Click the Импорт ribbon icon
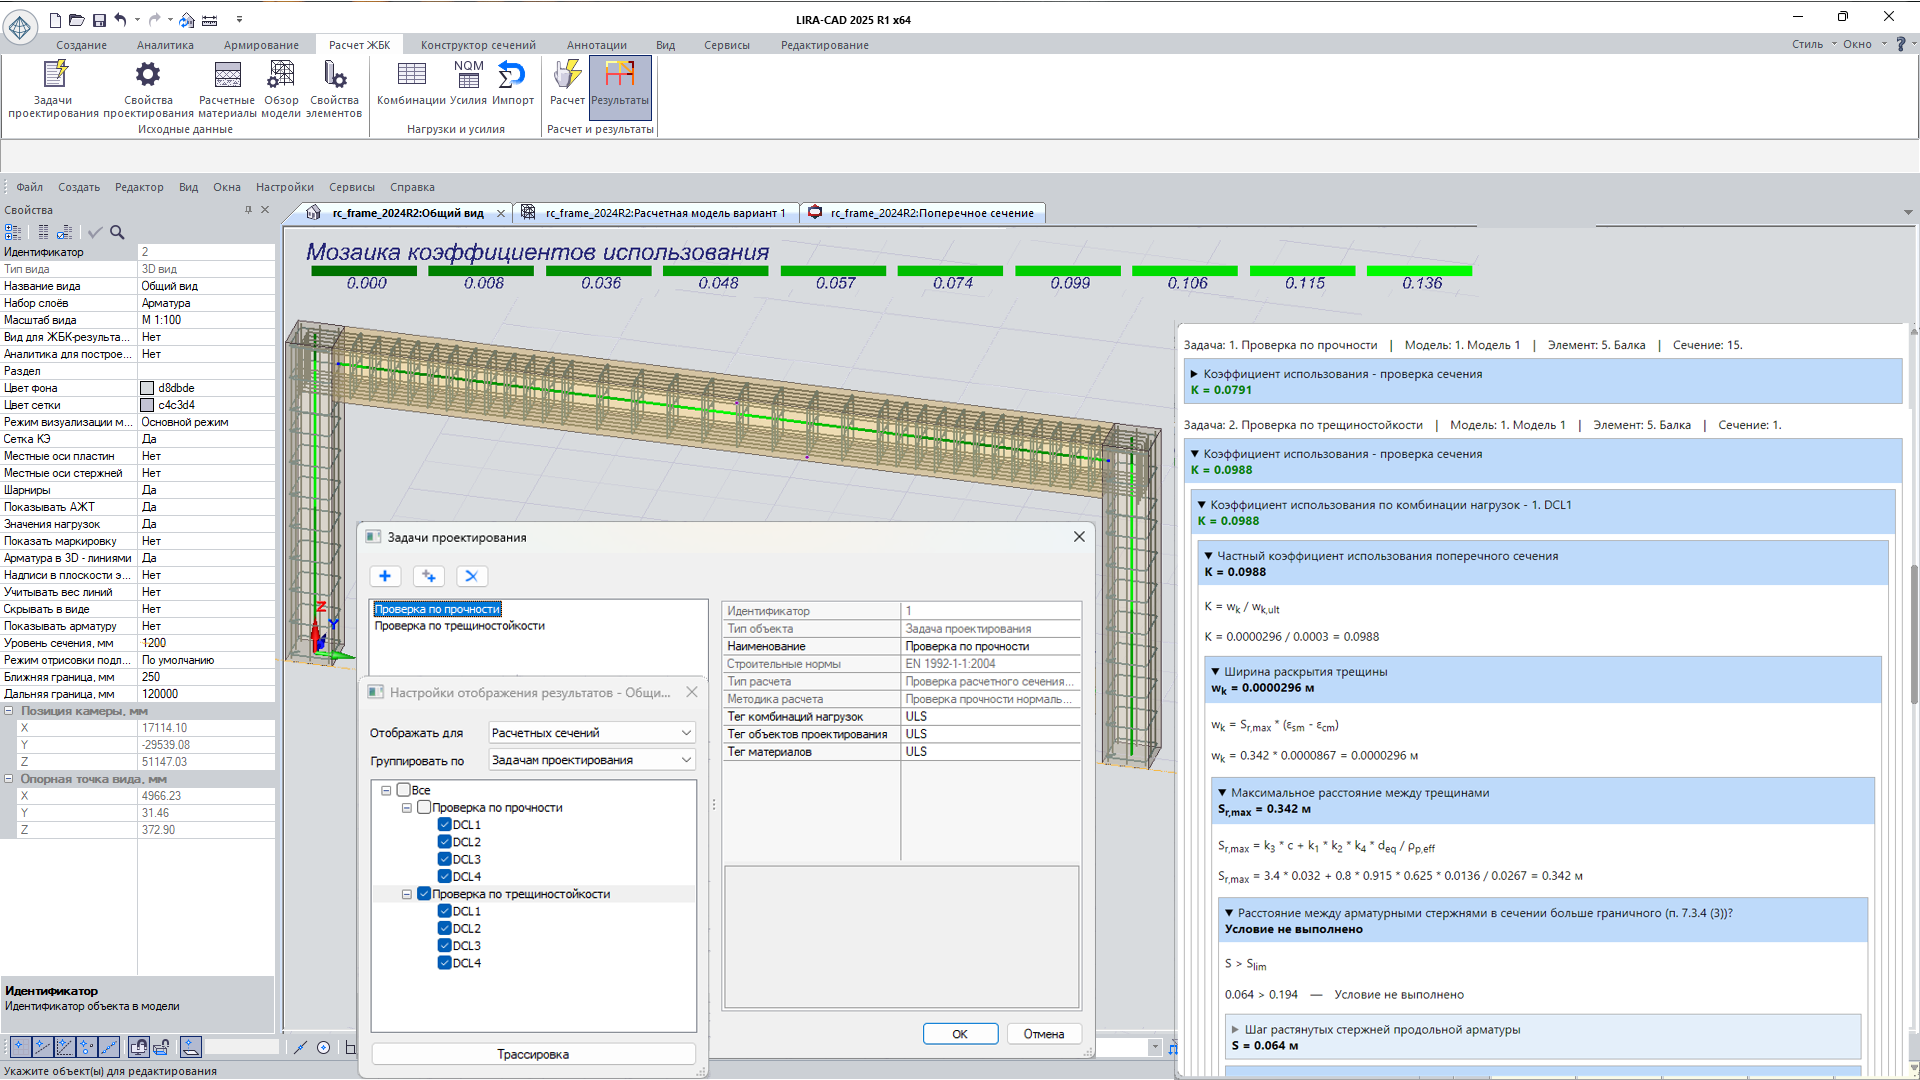 pos(512,76)
